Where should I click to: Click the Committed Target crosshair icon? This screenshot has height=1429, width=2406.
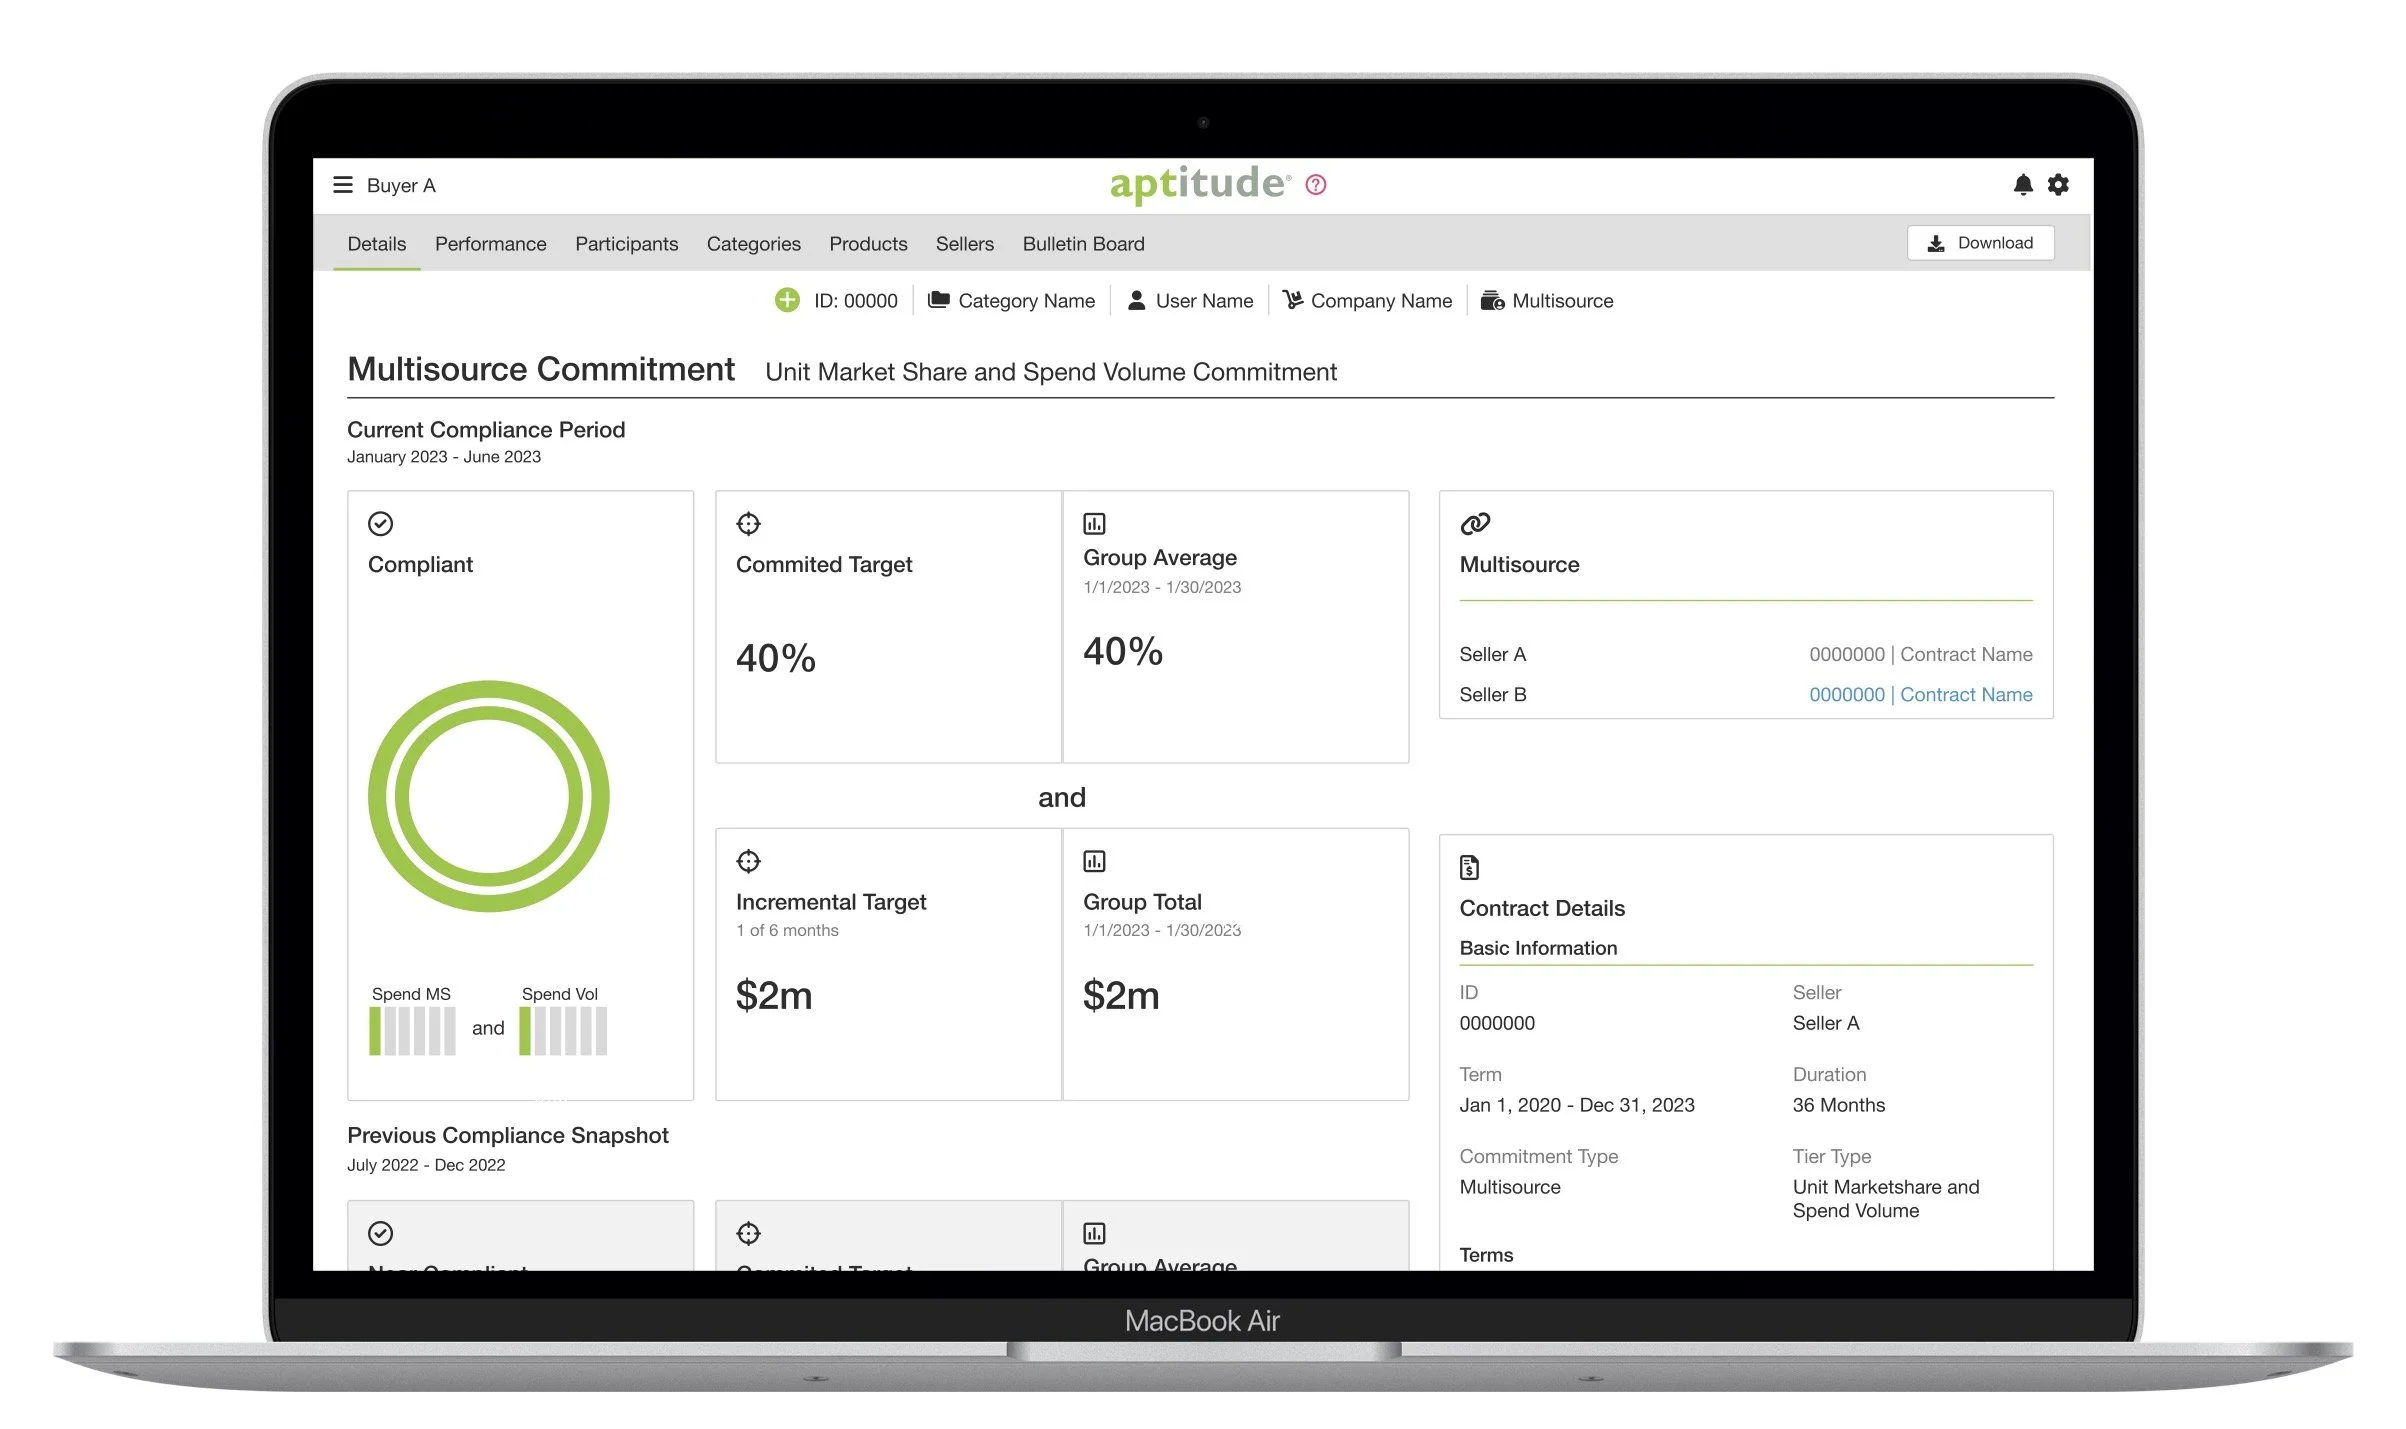click(748, 524)
